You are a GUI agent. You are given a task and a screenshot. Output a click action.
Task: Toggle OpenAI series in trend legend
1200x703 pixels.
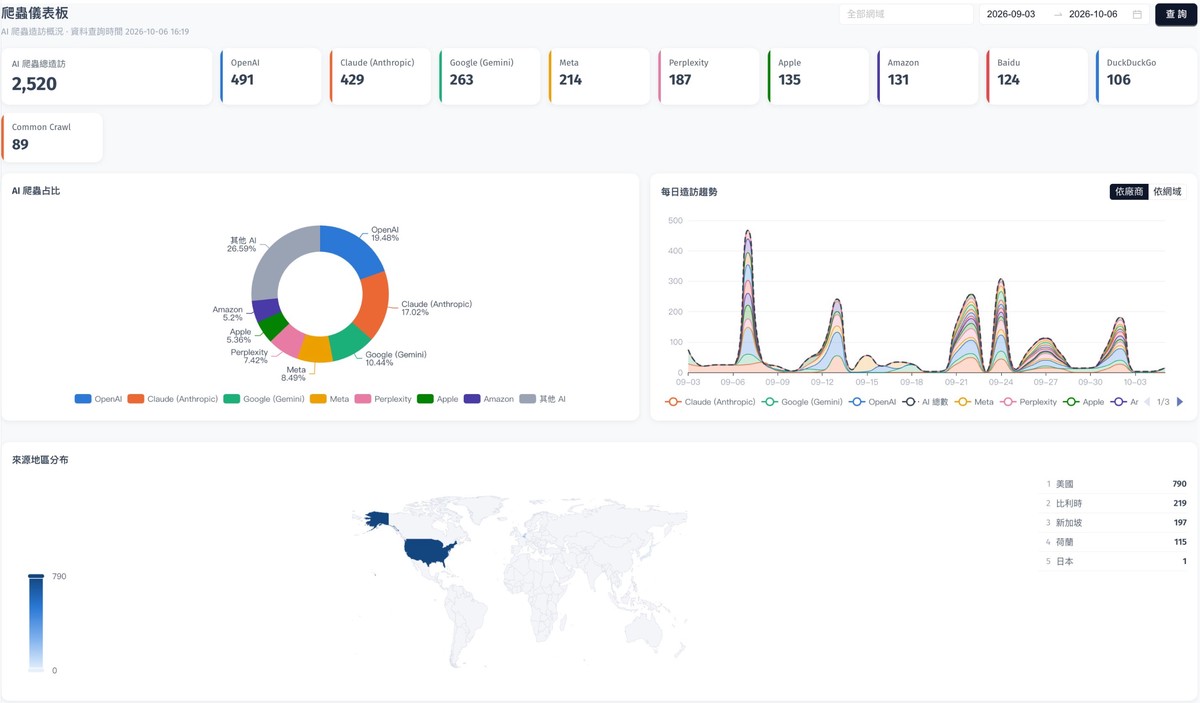coord(872,402)
